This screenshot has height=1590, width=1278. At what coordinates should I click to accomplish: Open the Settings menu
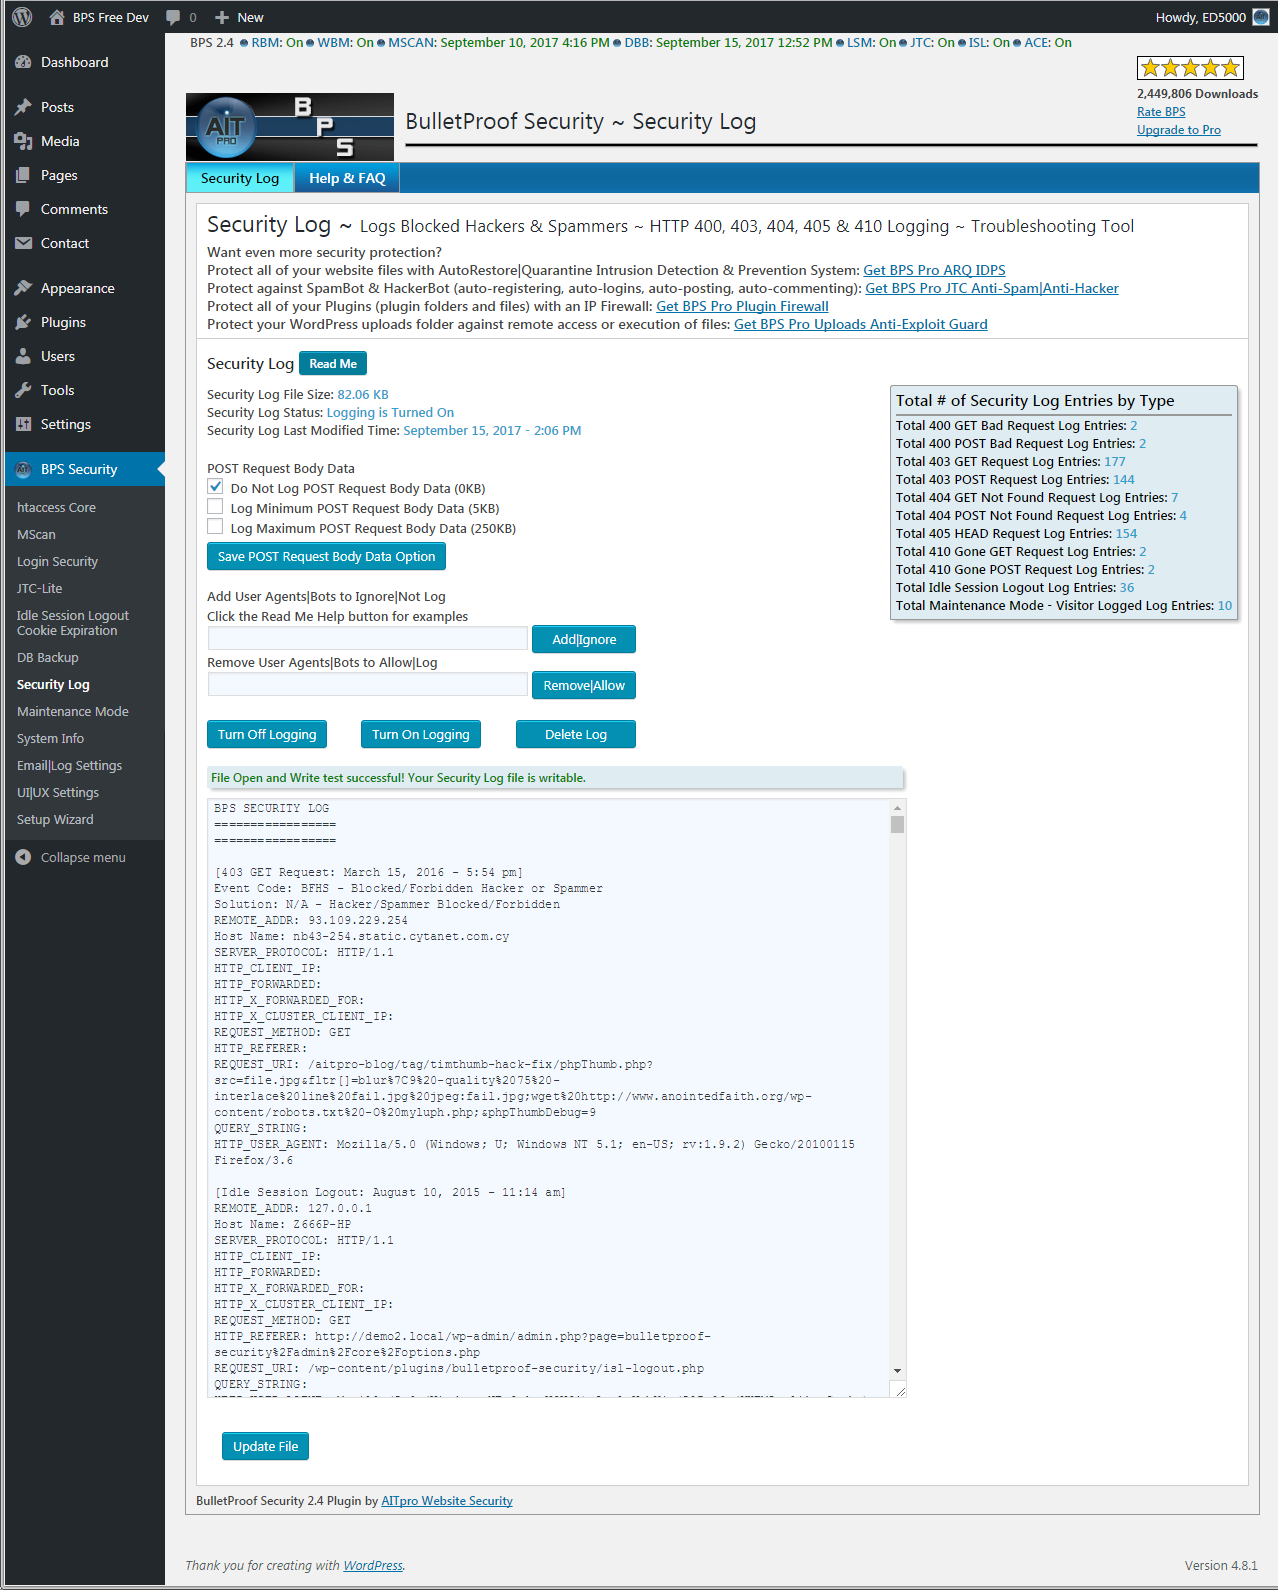84,424
